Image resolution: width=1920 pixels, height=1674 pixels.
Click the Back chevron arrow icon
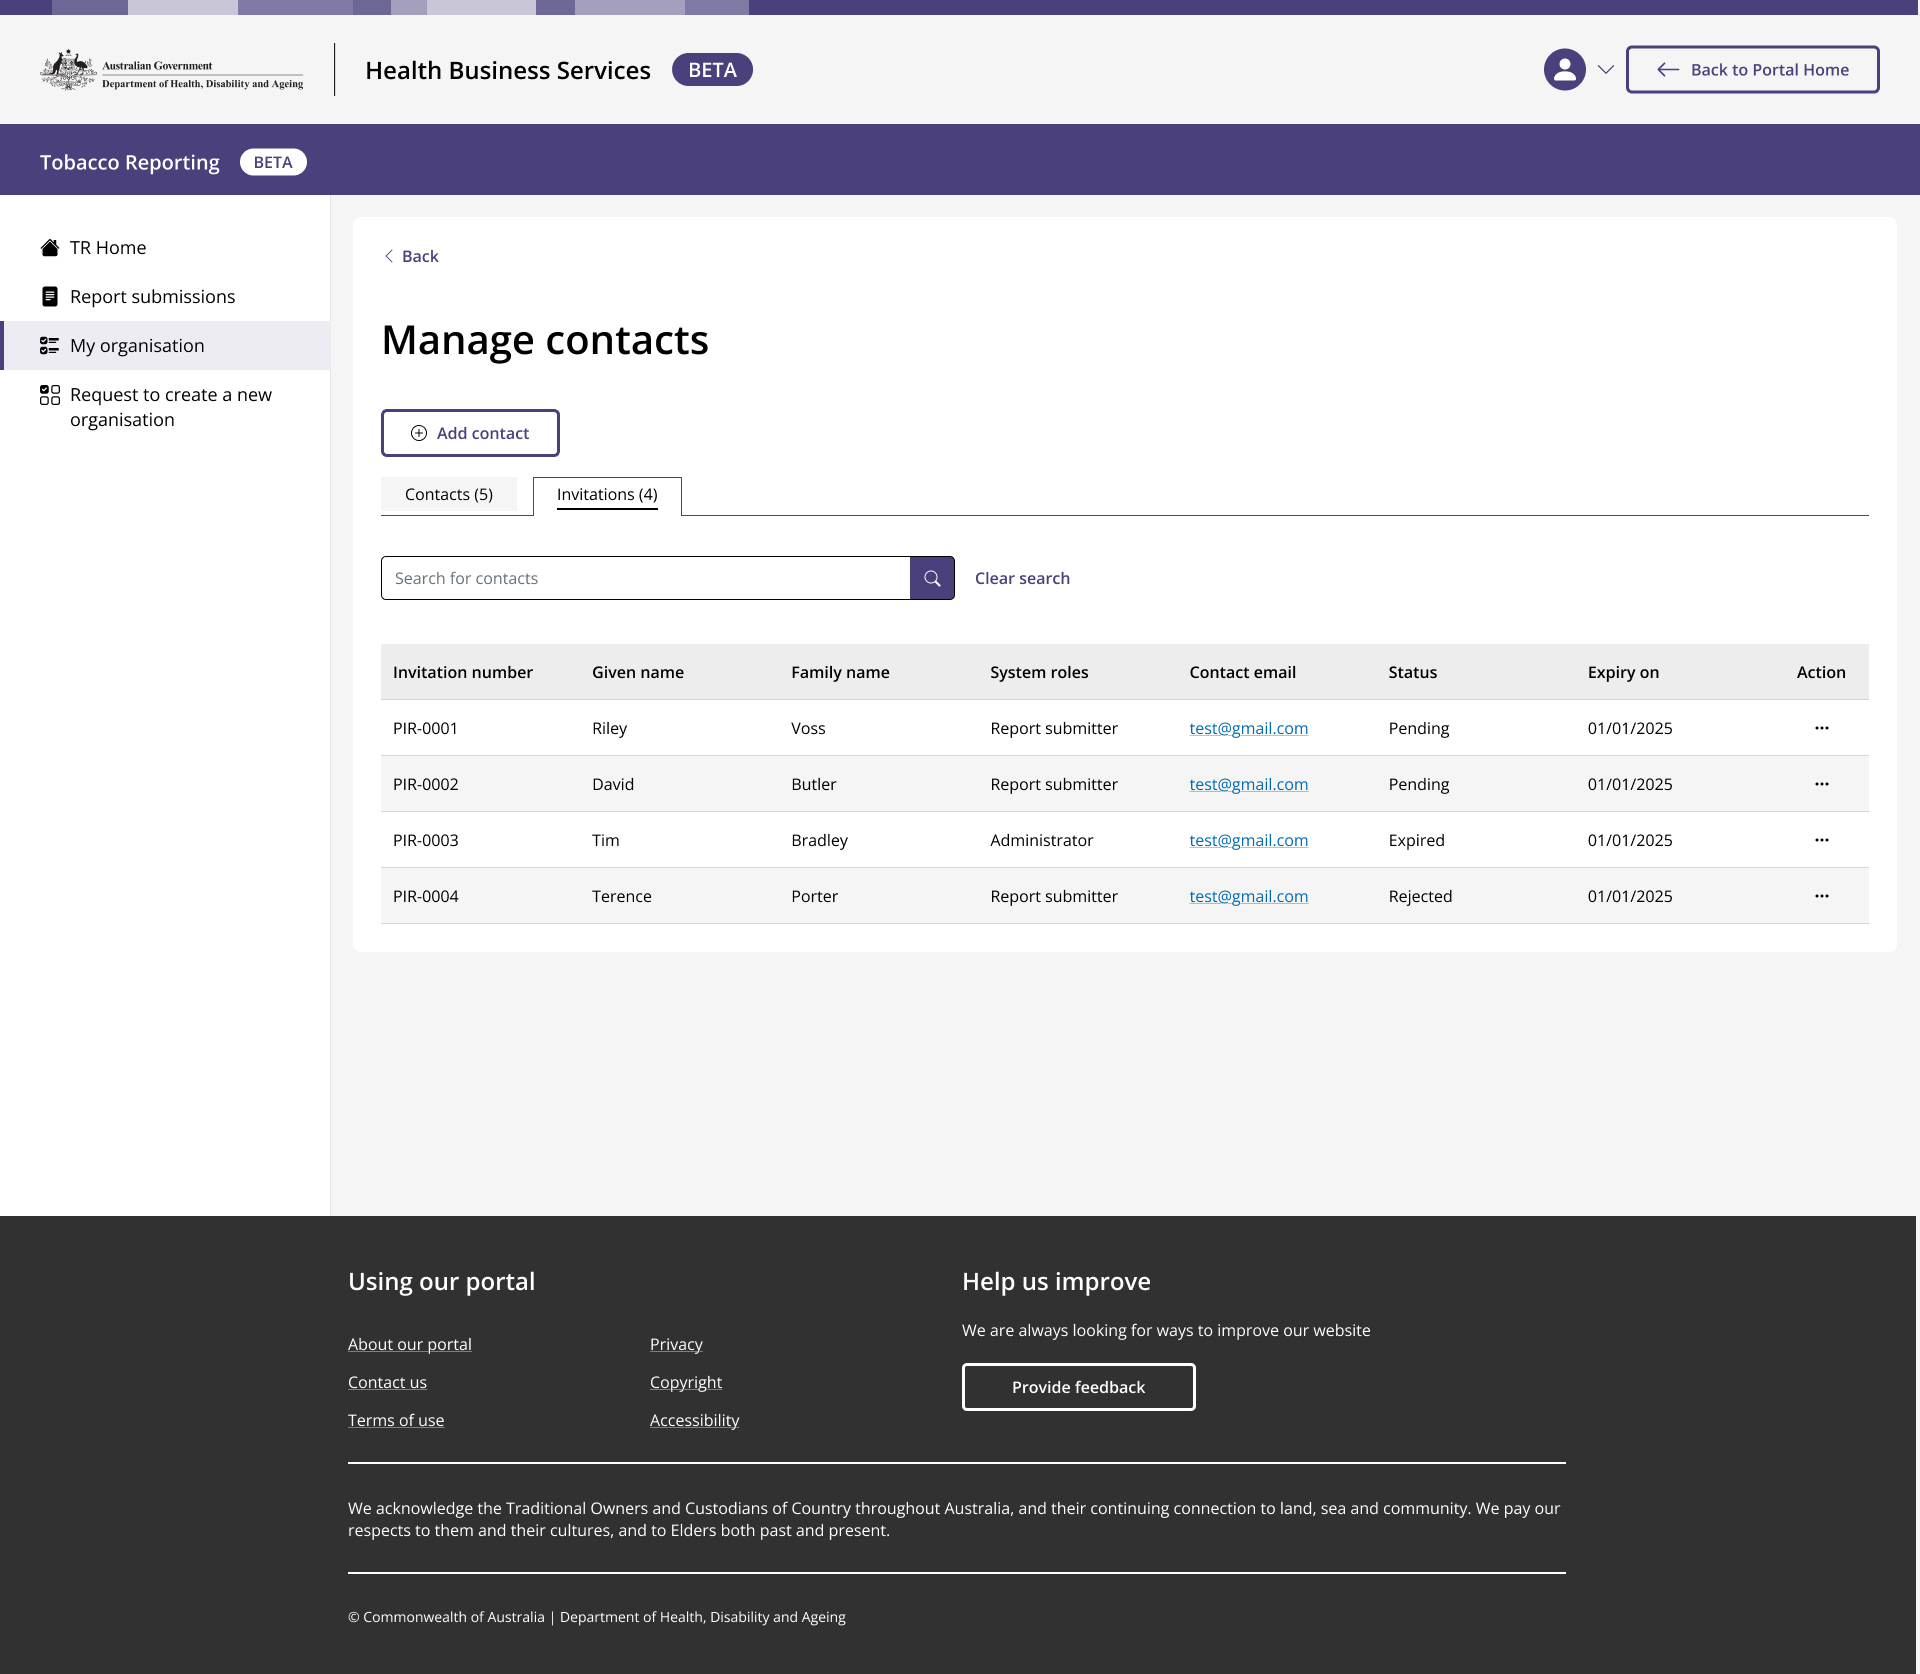point(389,256)
